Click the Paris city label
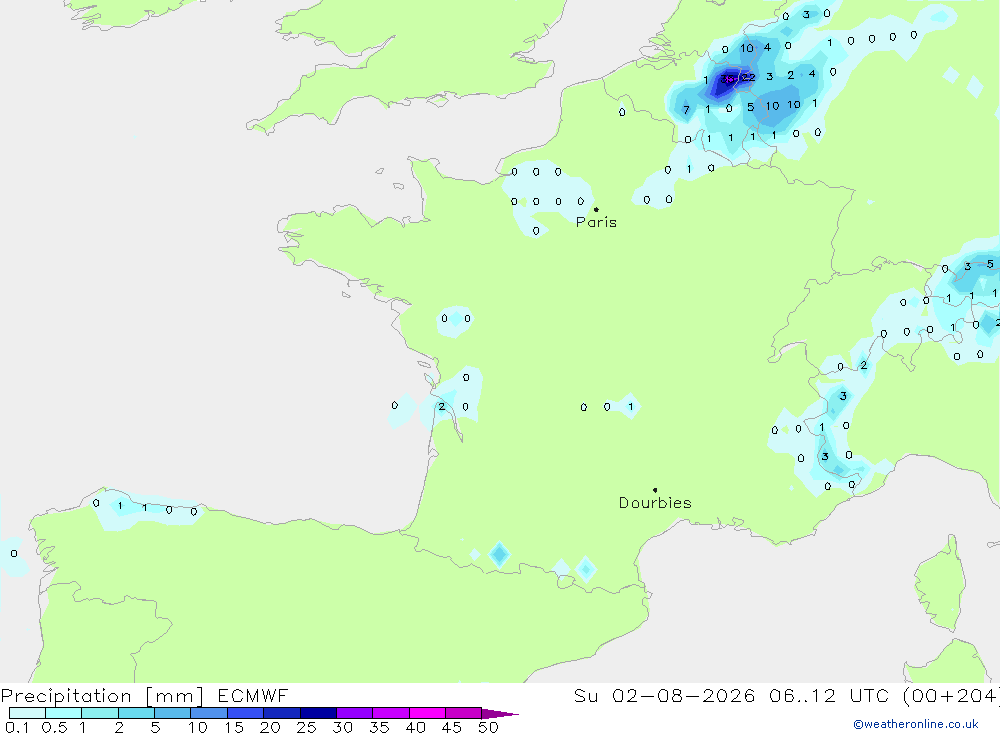Screen dimensions: 1000x733 [x=596, y=222]
